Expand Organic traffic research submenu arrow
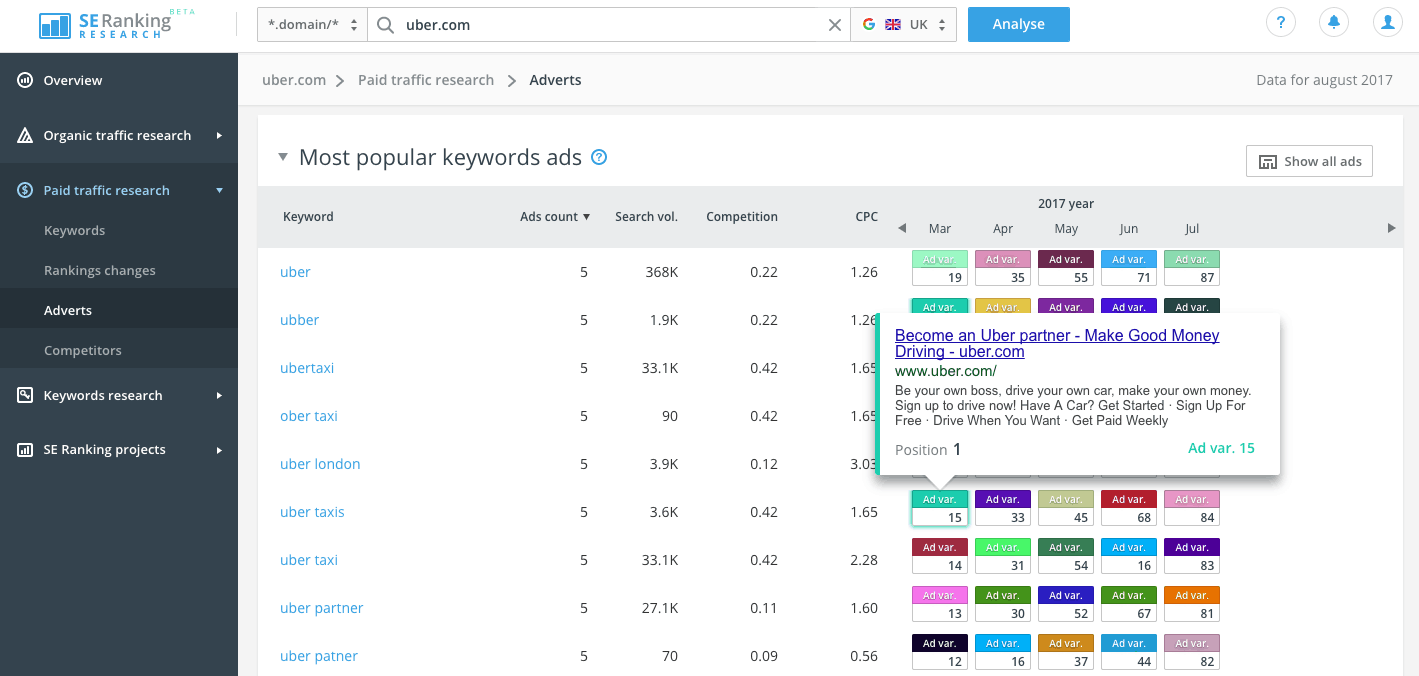Screen dimensions: 1419x676 pyautogui.click(x=219, y=135)
